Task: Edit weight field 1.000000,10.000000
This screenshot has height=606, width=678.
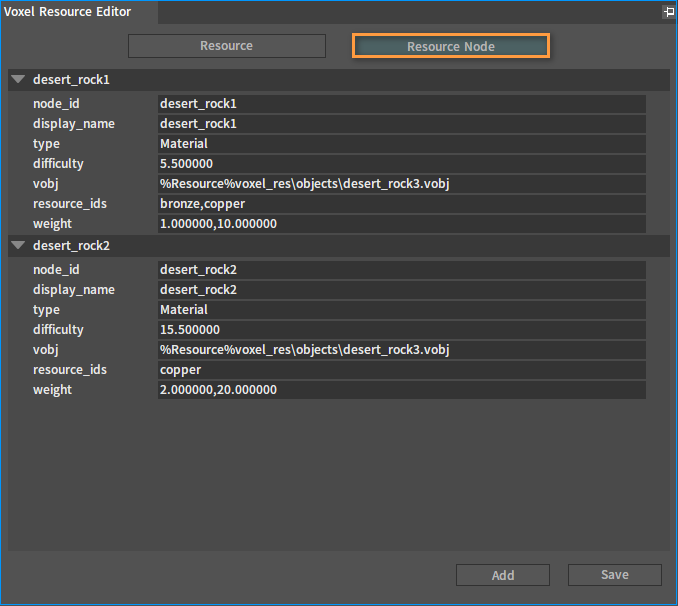Action: point(402,224)
